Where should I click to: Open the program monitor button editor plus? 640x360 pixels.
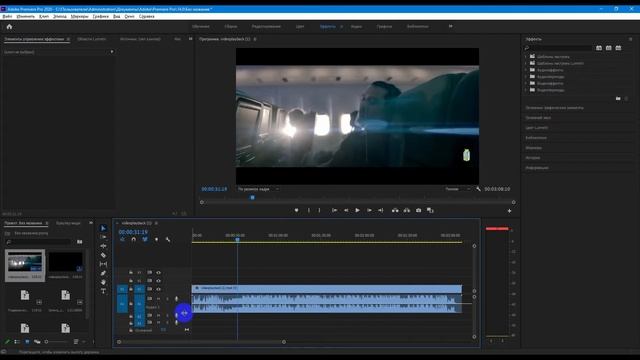[x=509, y=211]
